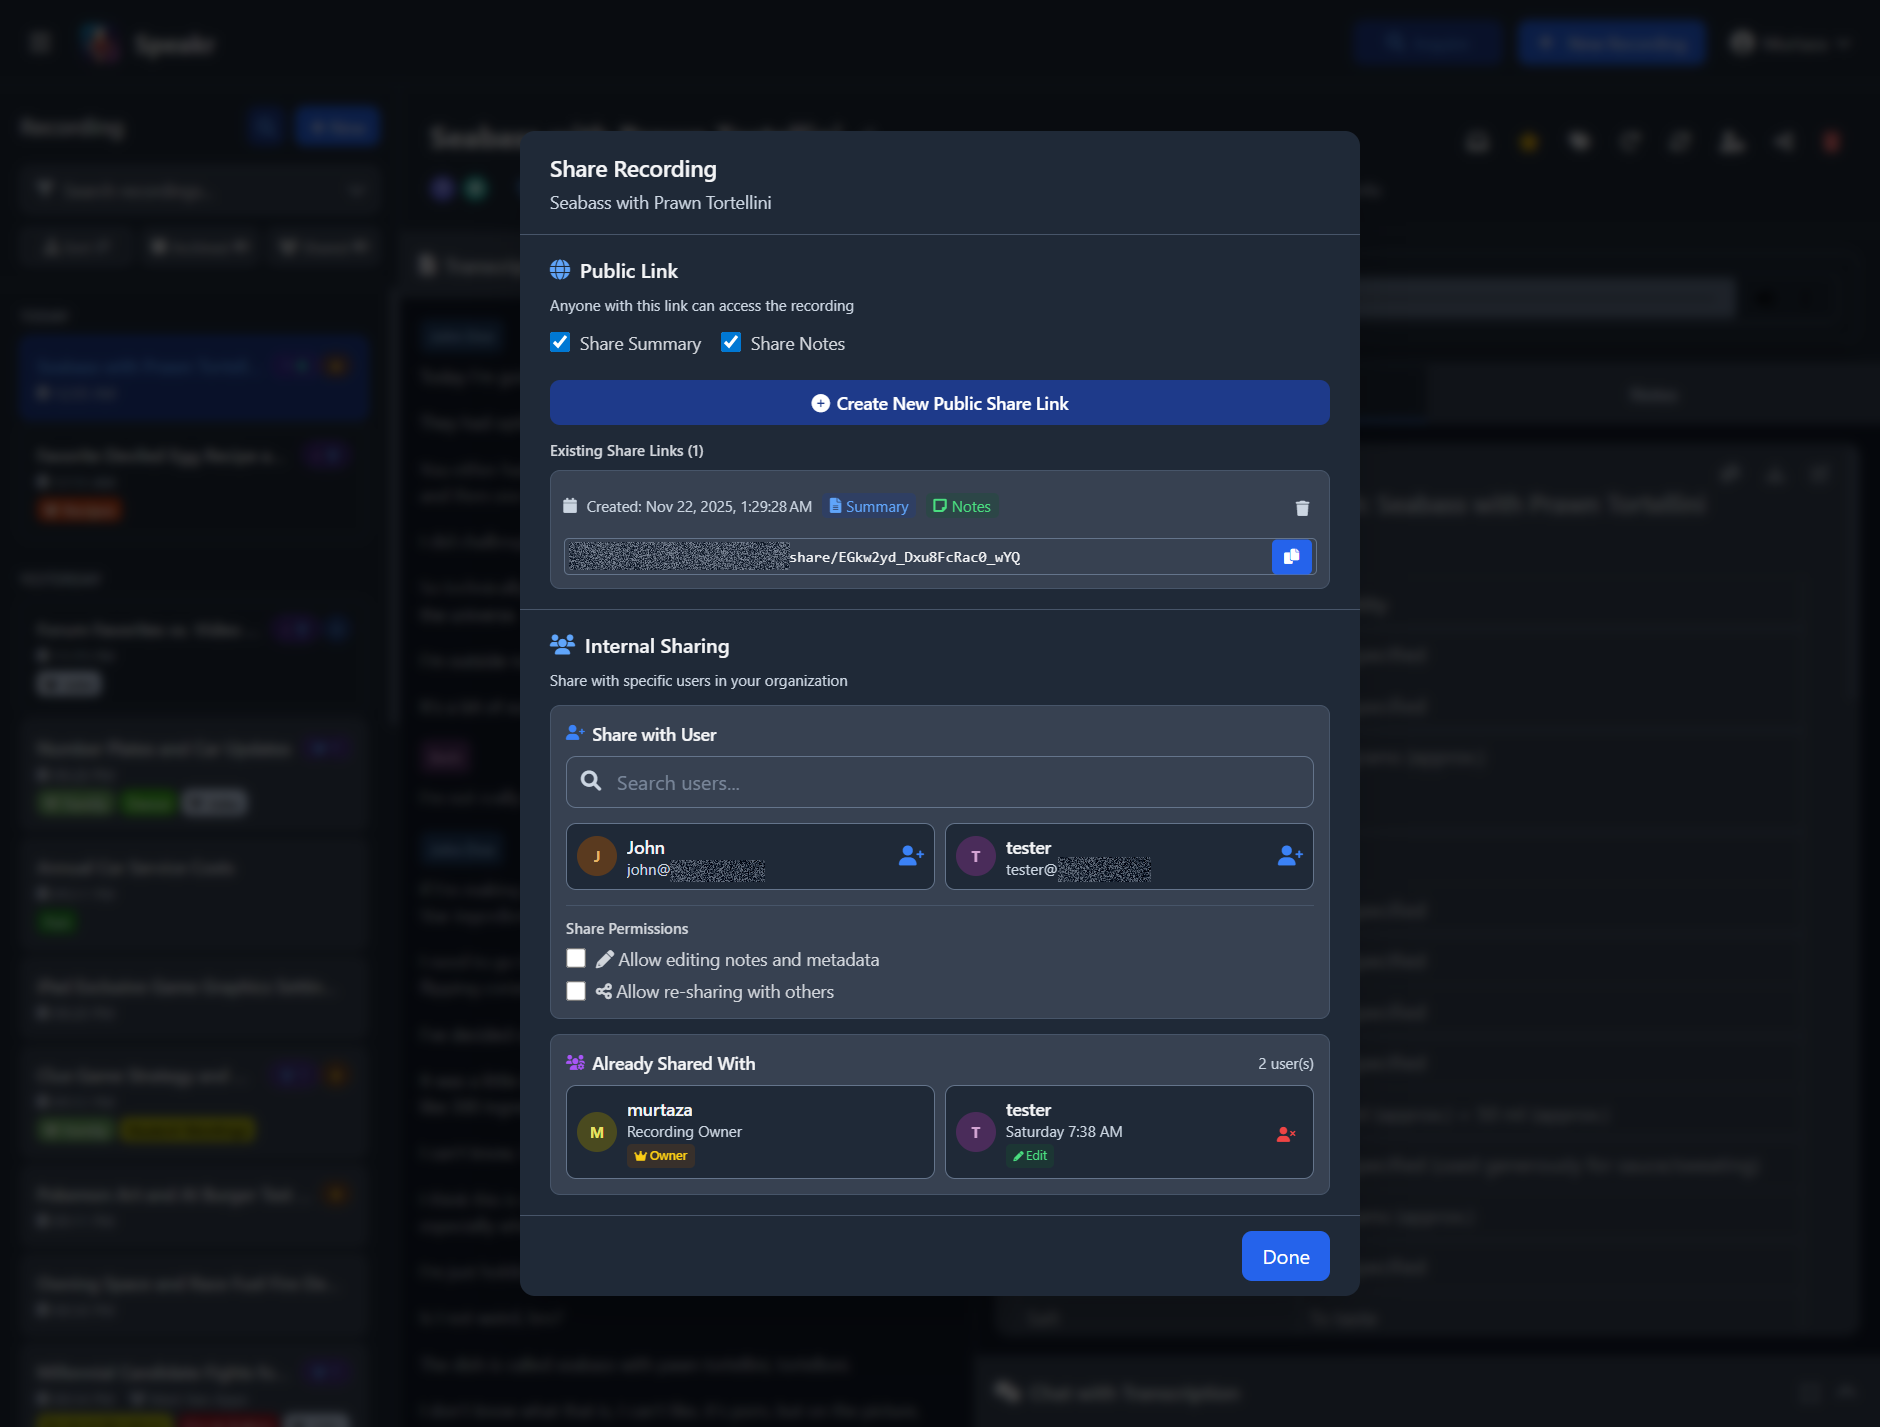Click the Summary badge on the share link
Viewport: 1880px width, 1427px height.
(867, 506)
